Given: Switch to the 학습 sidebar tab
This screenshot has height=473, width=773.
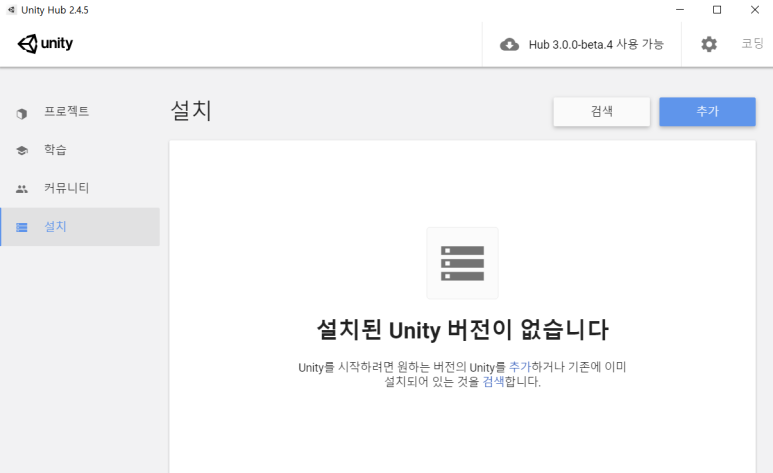Looking at the screenshot, I should click(80, 150).
